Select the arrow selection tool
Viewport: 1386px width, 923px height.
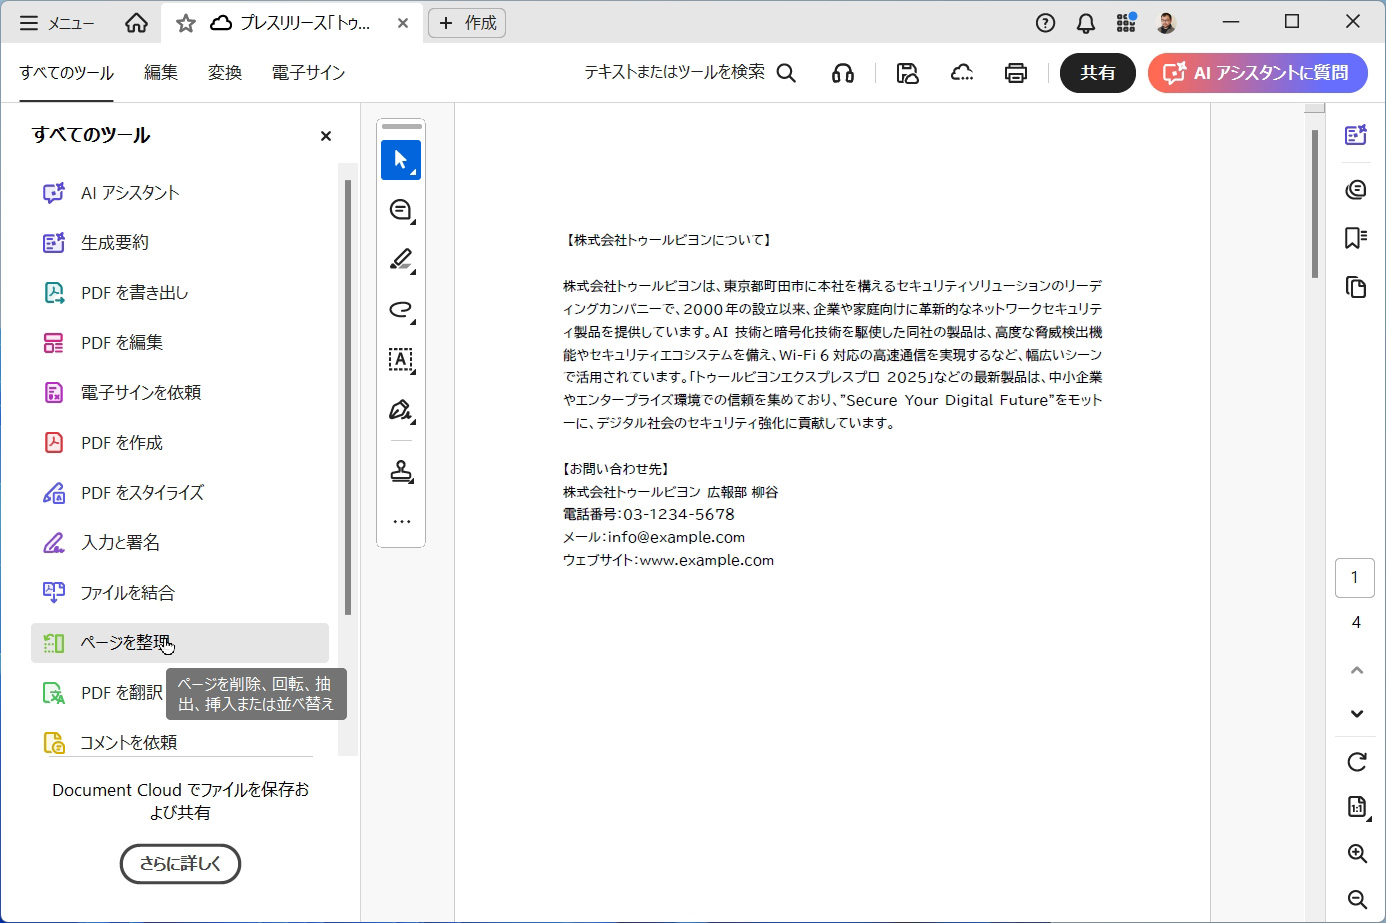[400, 160]
